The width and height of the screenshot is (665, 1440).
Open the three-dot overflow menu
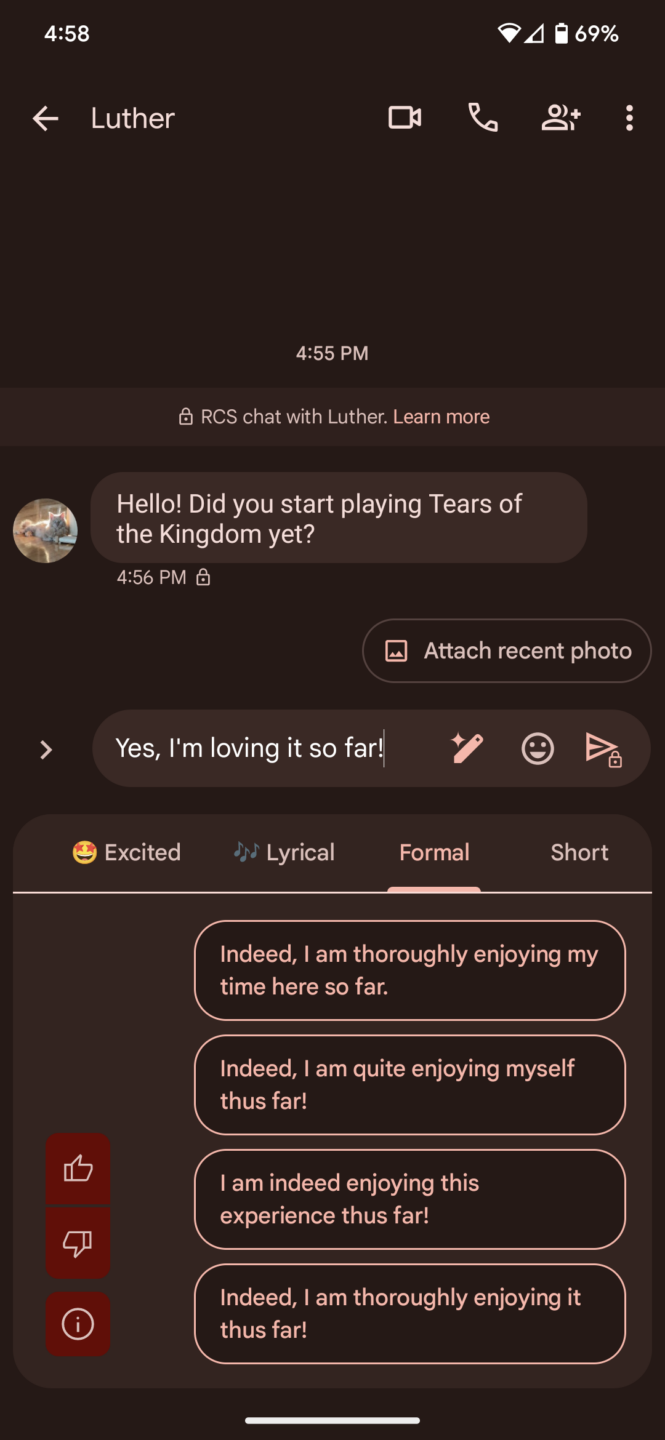(629, 118)
